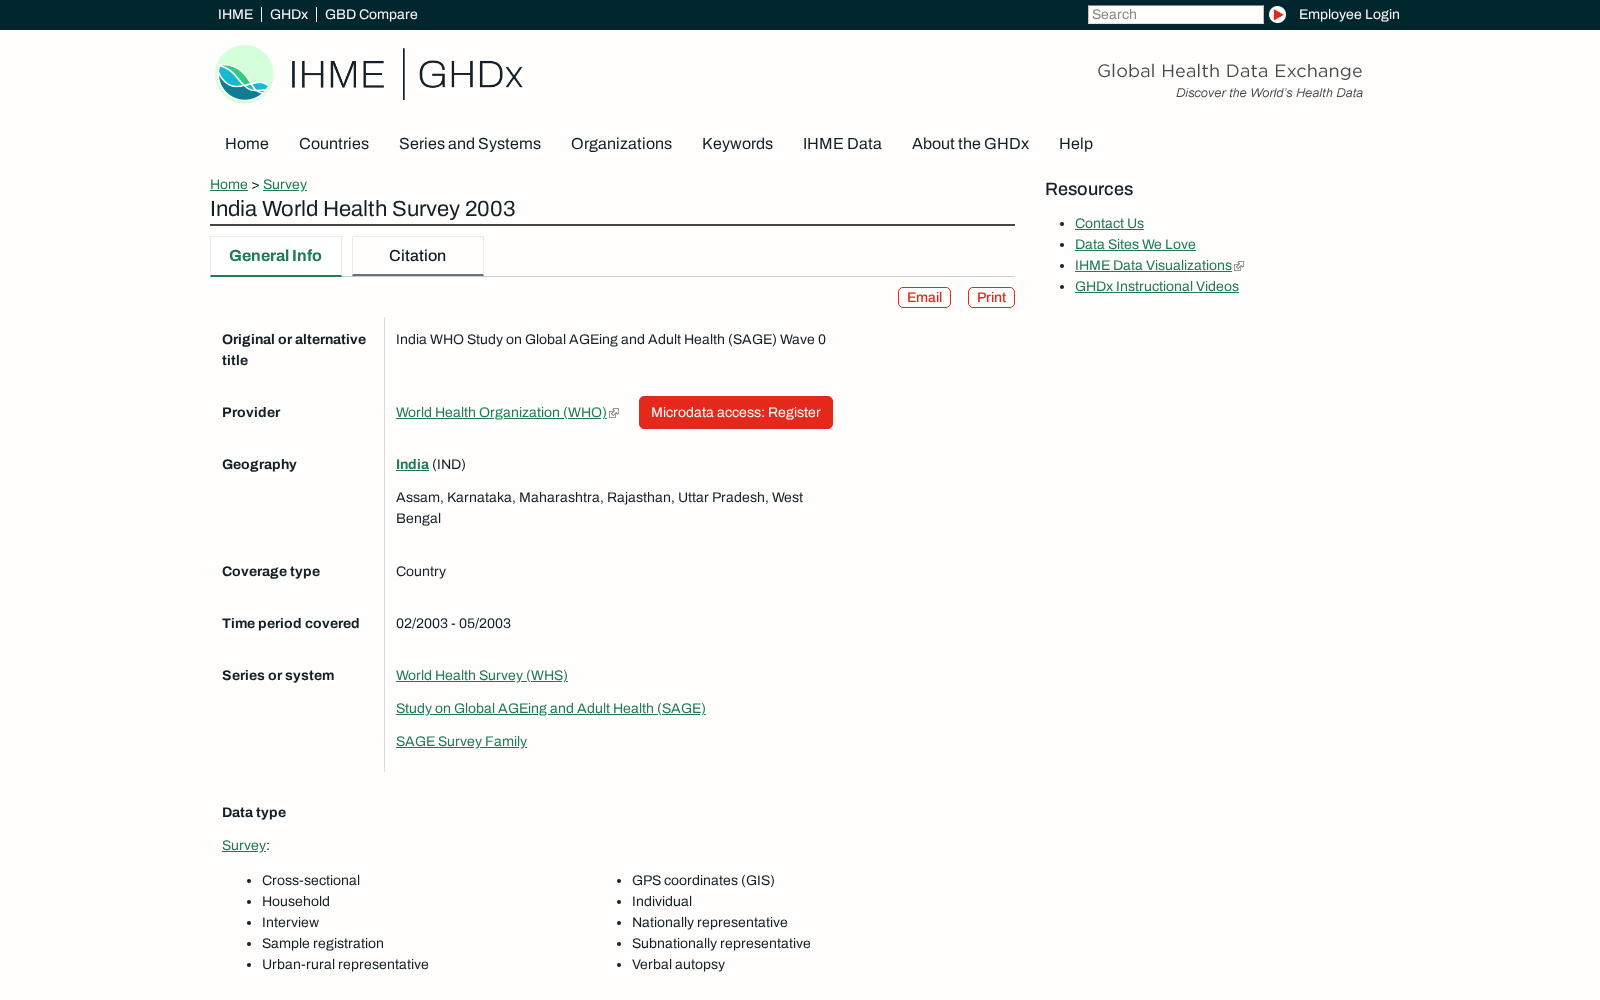Click the 'GPS coordinates (GIS)' list item

point(703,880)
